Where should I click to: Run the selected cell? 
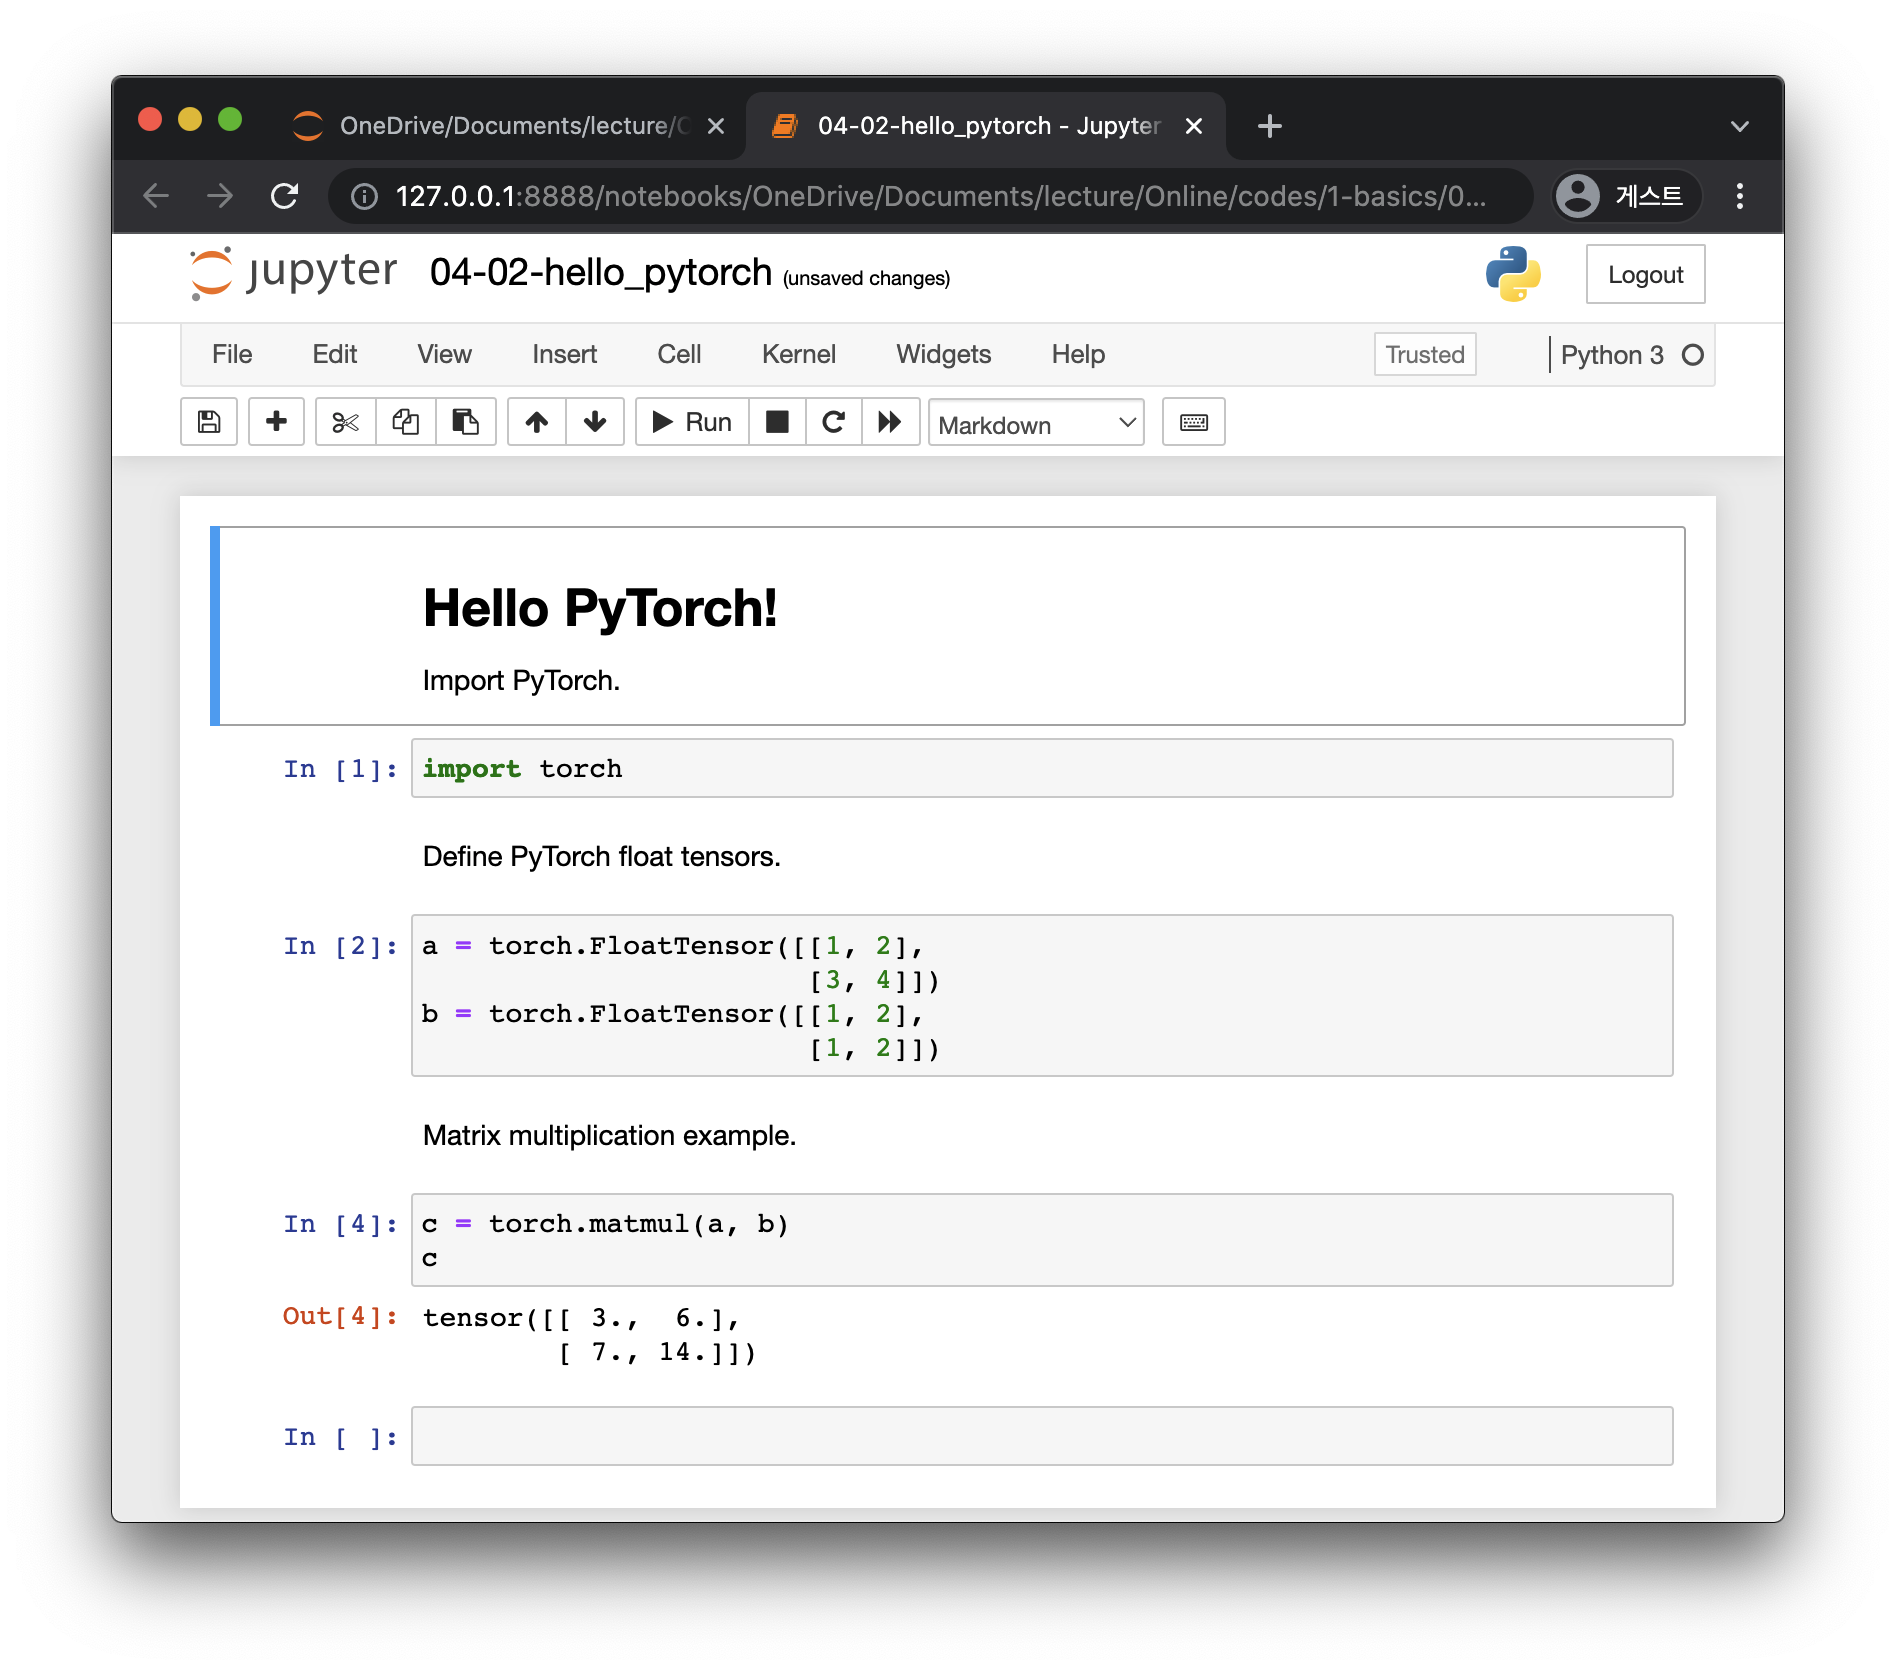(692, 422)
